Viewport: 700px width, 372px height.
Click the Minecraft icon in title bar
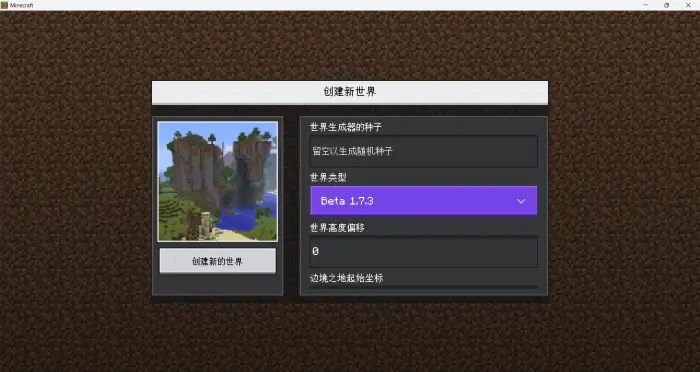(4, 5)
